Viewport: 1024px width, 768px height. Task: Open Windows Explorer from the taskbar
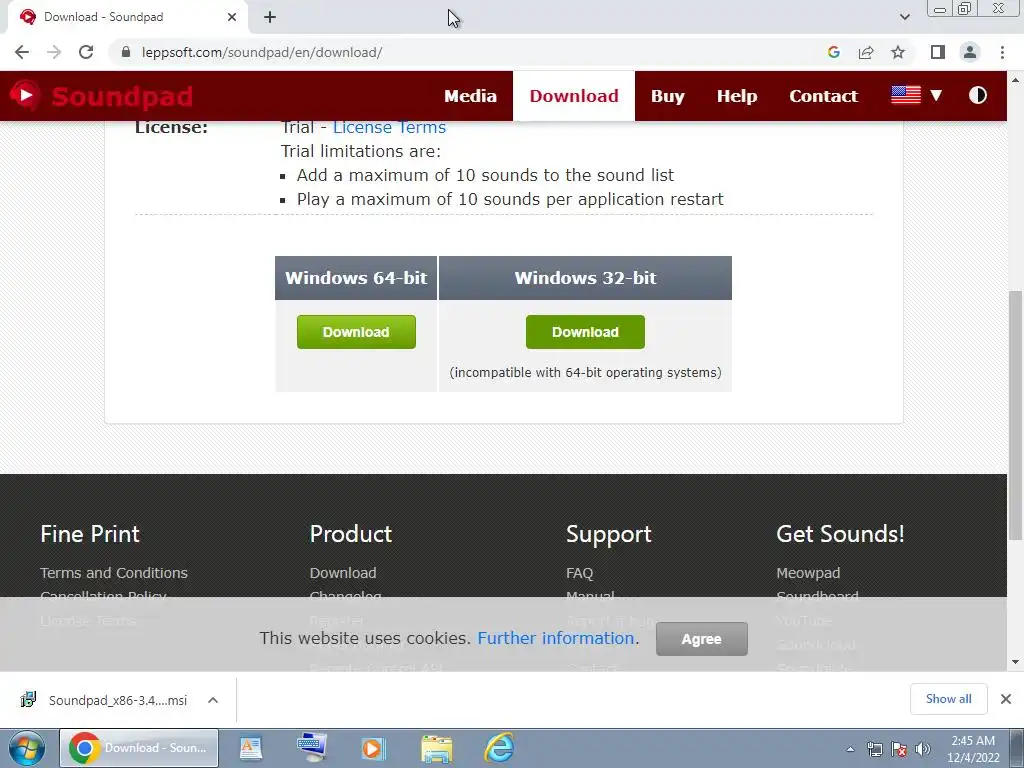[x=436, y=748]
